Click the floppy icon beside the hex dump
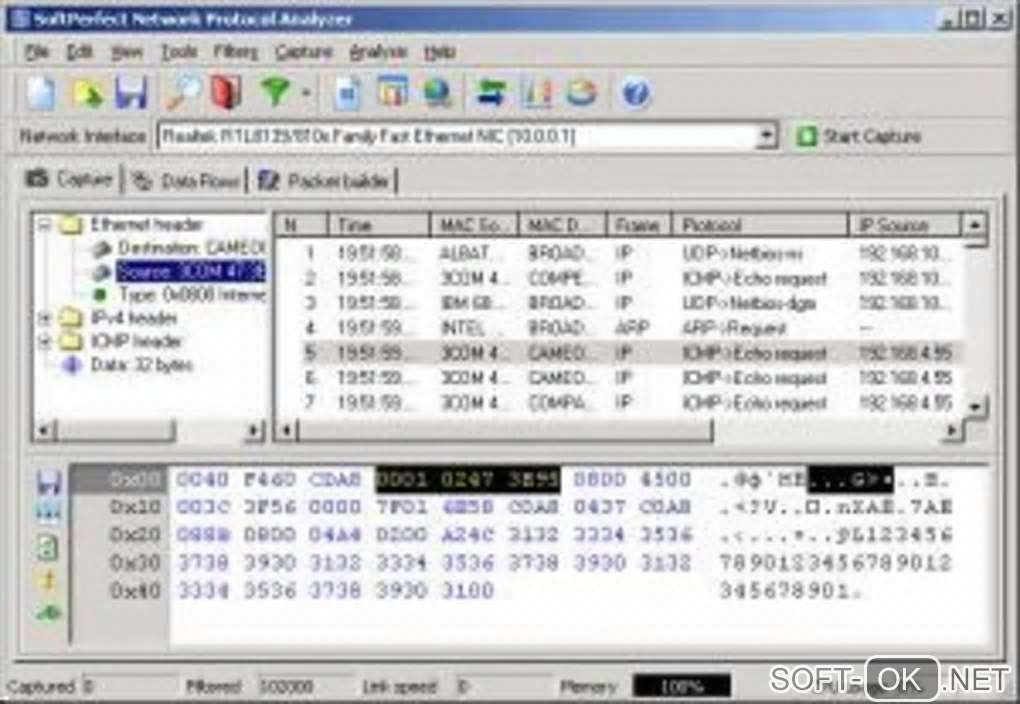1020x704 pixels. click(49, 482)
